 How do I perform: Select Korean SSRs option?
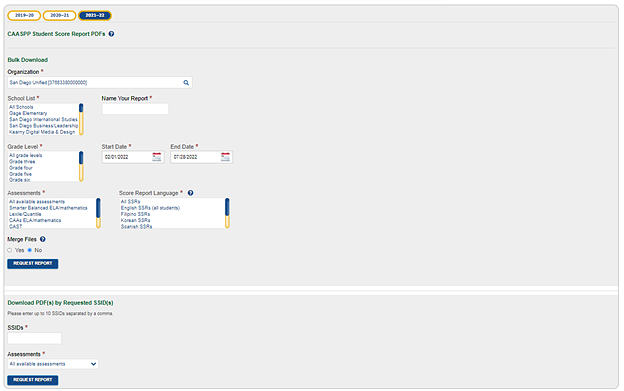pyautogui.click(x=136, y=220)
